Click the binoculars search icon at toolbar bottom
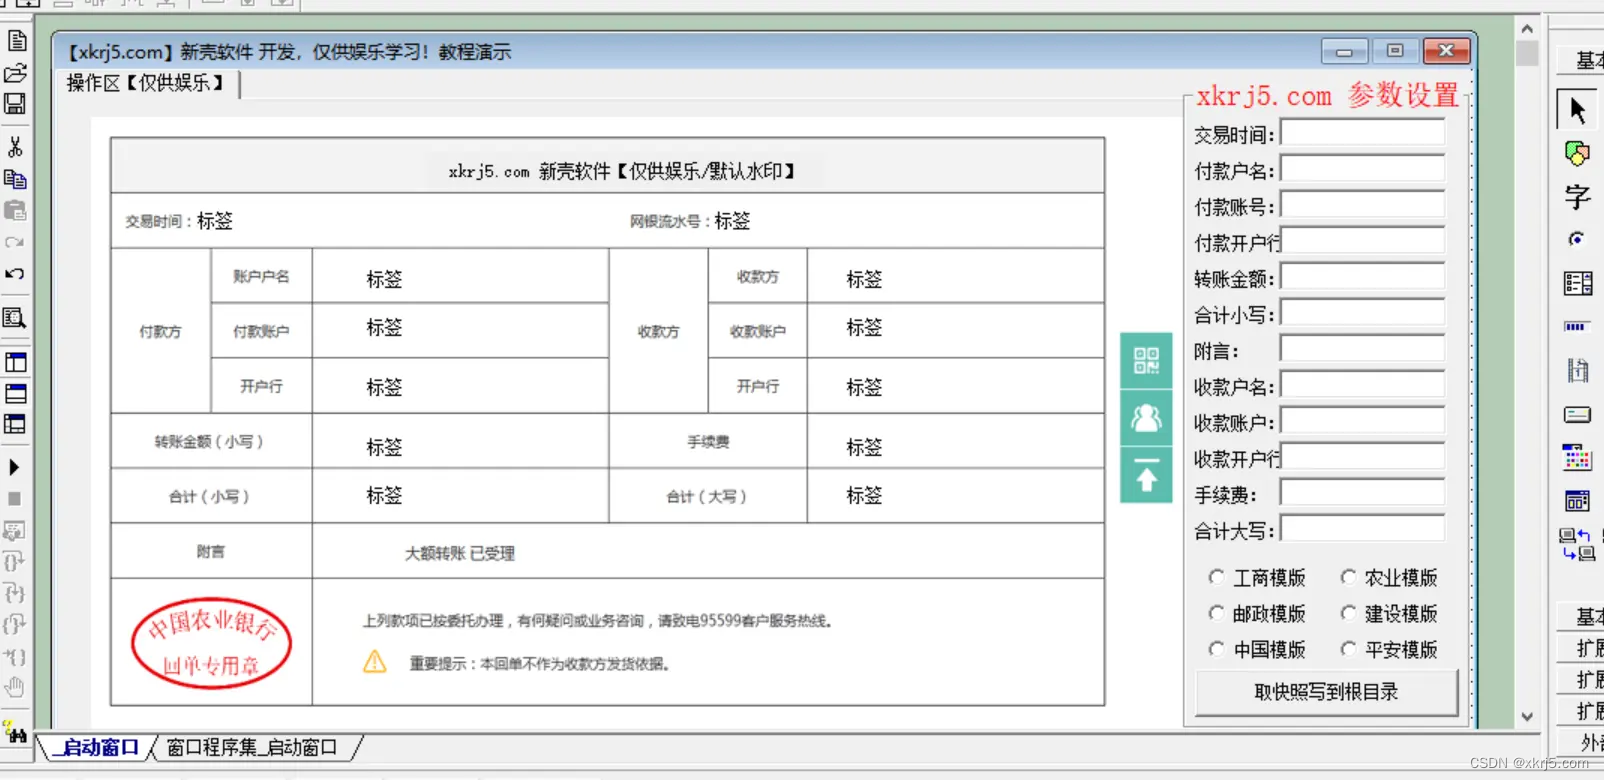The image size is (1604, 780). pos(15,734)
